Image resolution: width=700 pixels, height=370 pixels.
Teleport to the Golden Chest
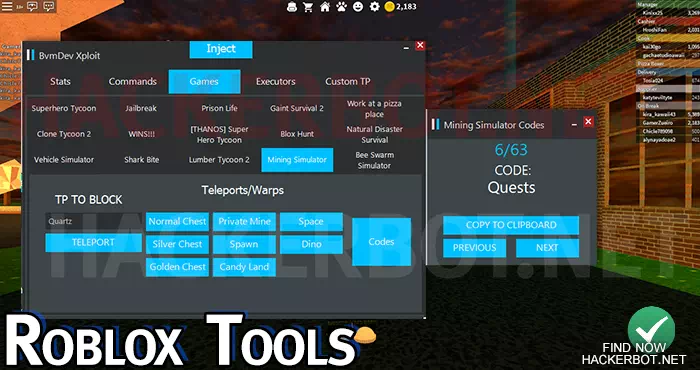[177, 267]
